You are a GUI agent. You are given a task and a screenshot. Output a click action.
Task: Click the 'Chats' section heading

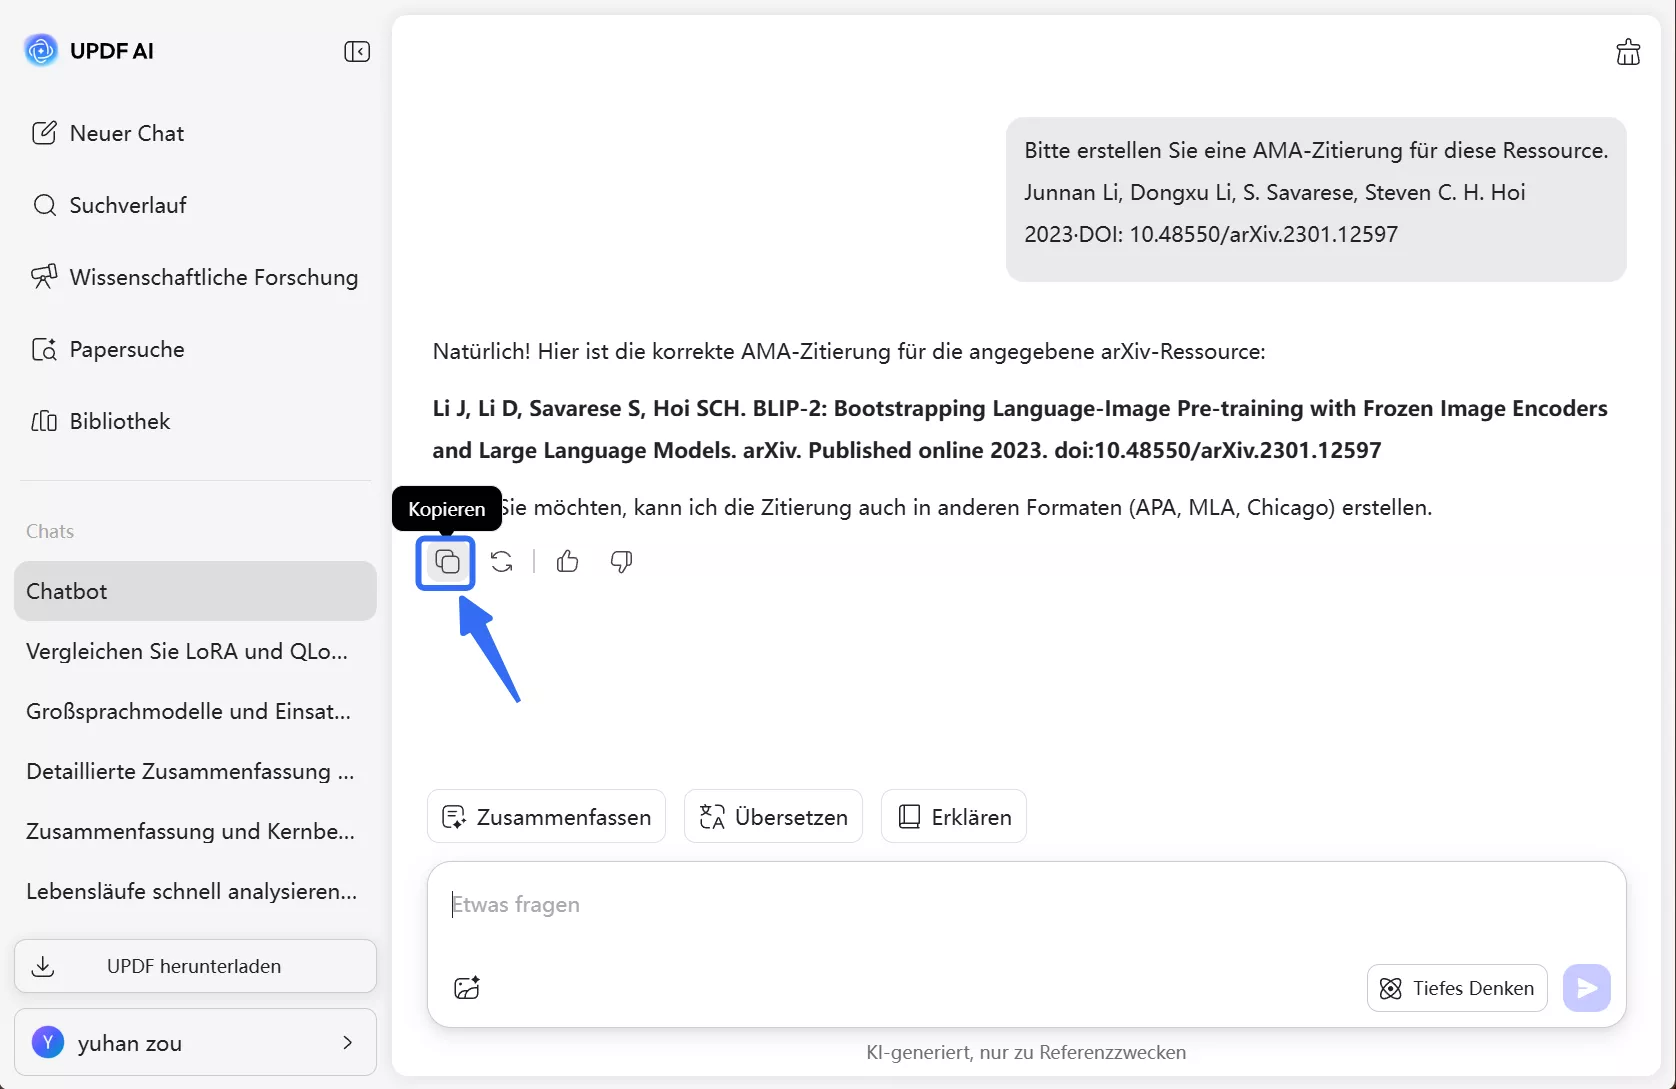(50, 531)
